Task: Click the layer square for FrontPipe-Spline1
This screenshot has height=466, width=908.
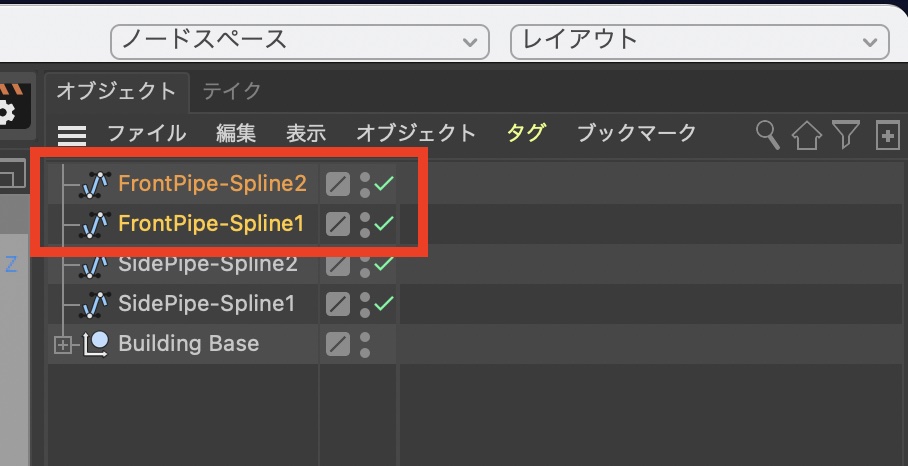Action: [x=338, y=224]
